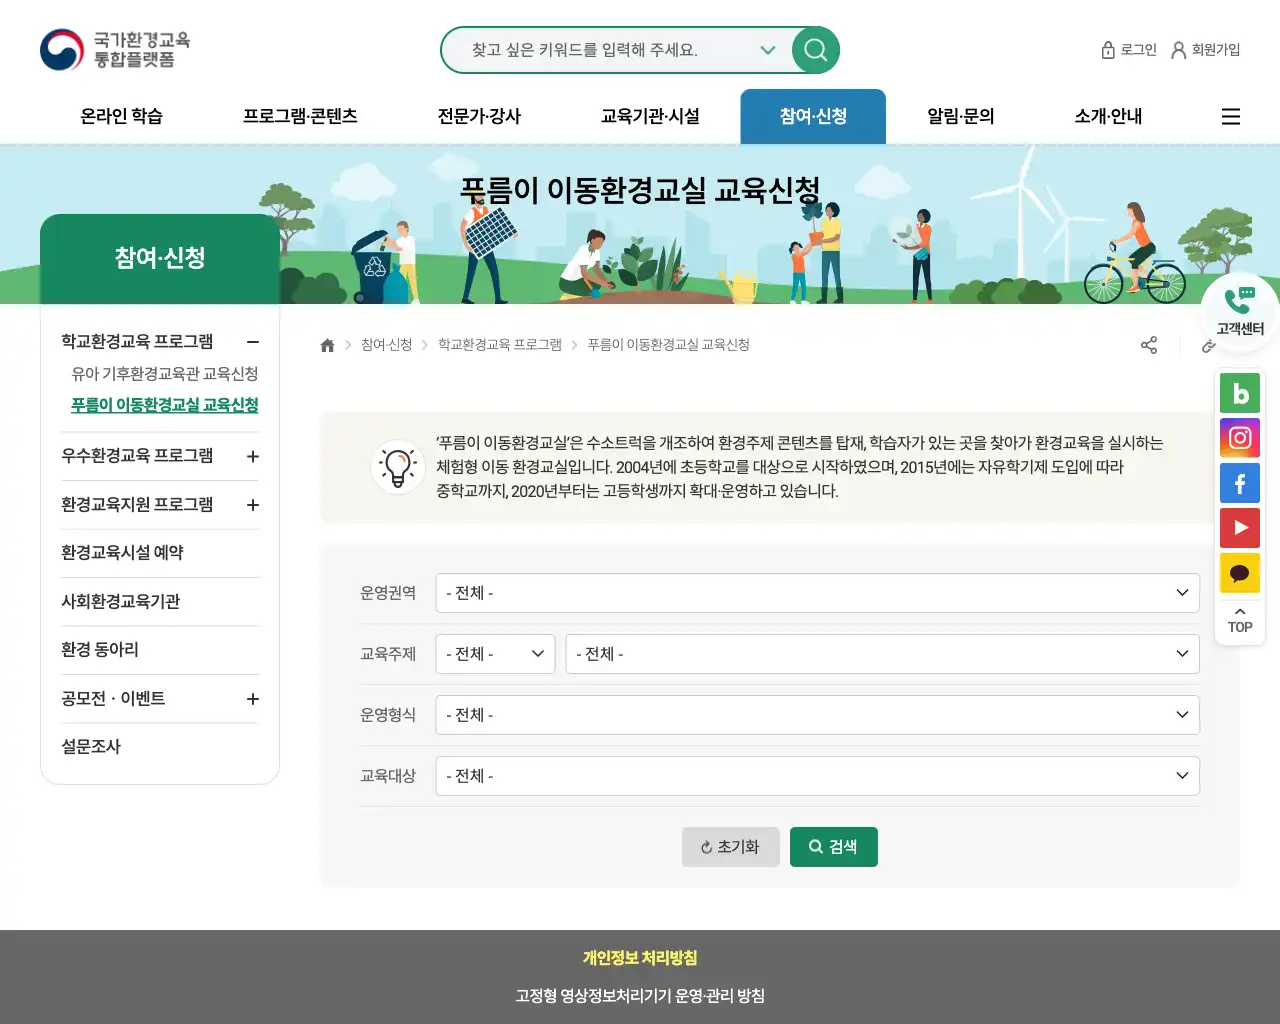Switch to the 온라인 학습 menu
This screenshot has width=1280, height=1024.
pyautogui.click(x=120, y=116)
